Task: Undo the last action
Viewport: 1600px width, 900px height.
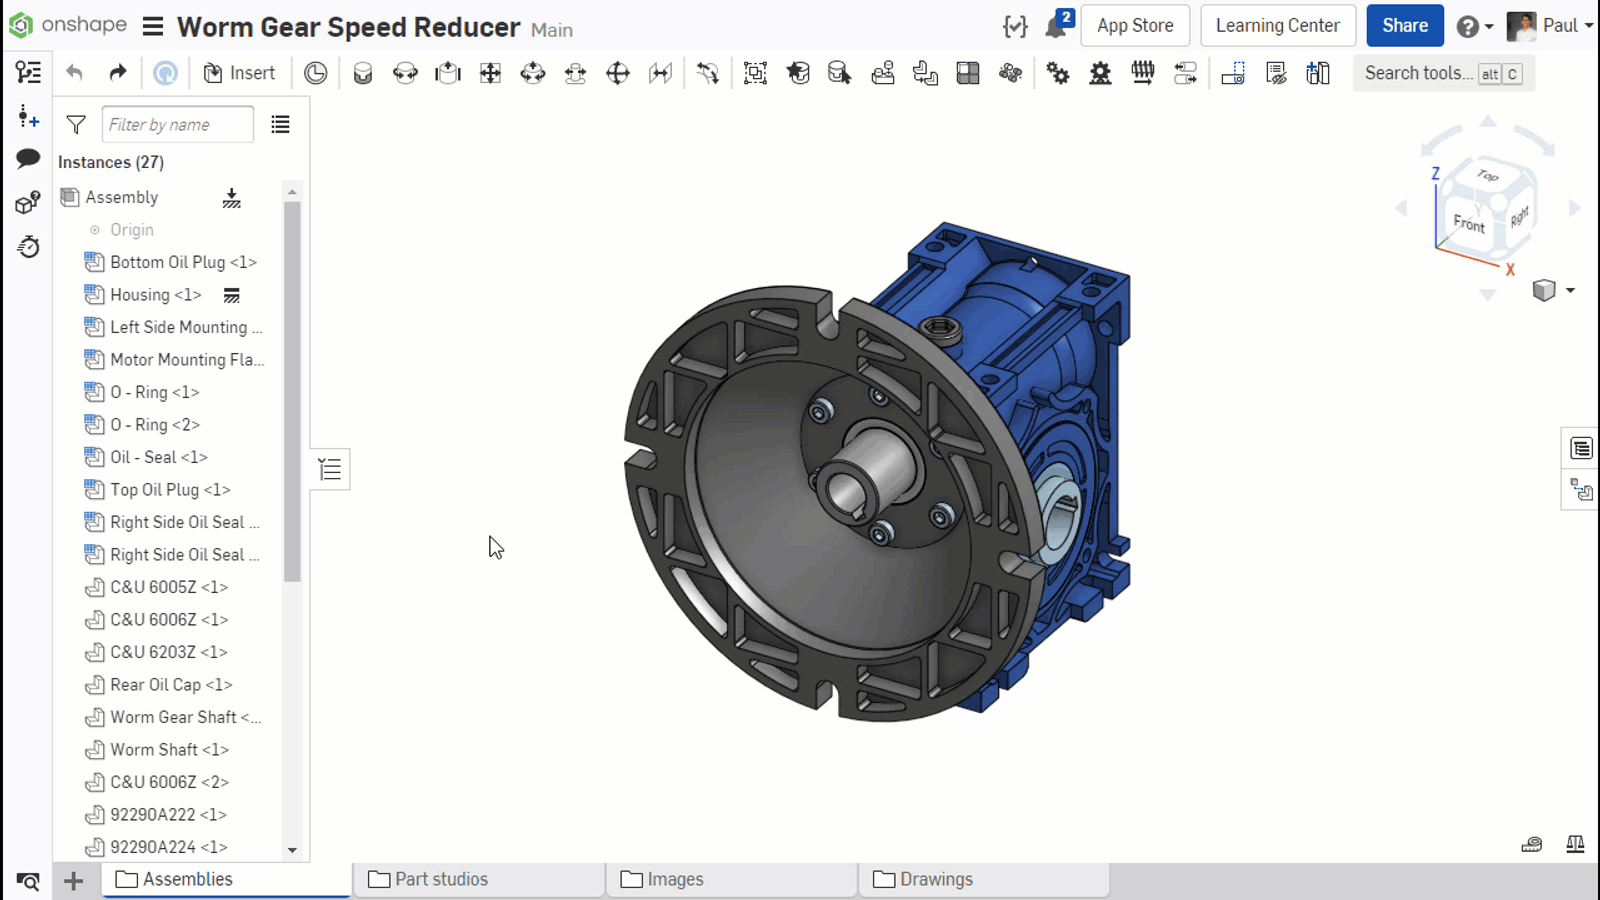Action: (75, 73)
